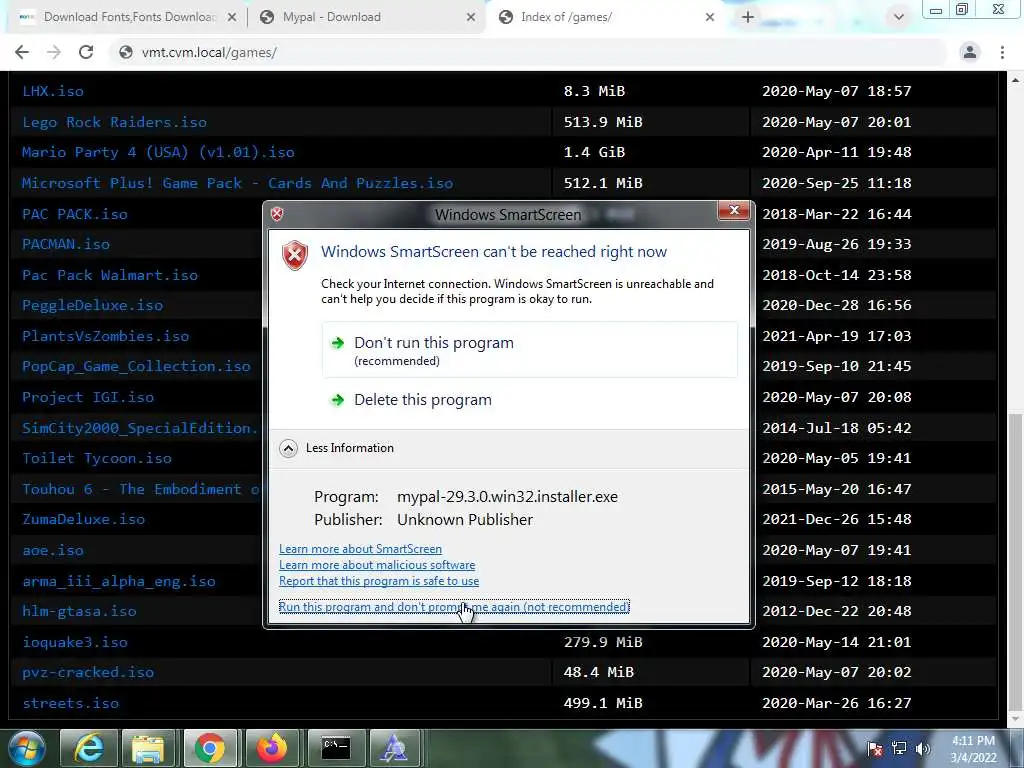Reload the page with the refresh icon
Viewport: 1024px width, 768px height.
tap(86, 52)
